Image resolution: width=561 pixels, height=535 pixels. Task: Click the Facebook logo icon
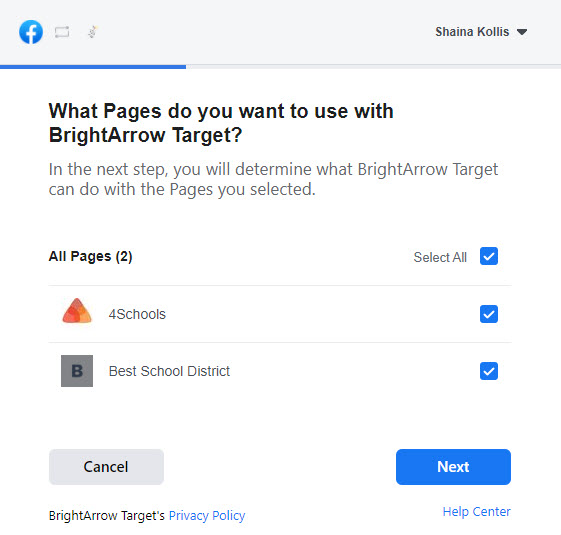31,32
